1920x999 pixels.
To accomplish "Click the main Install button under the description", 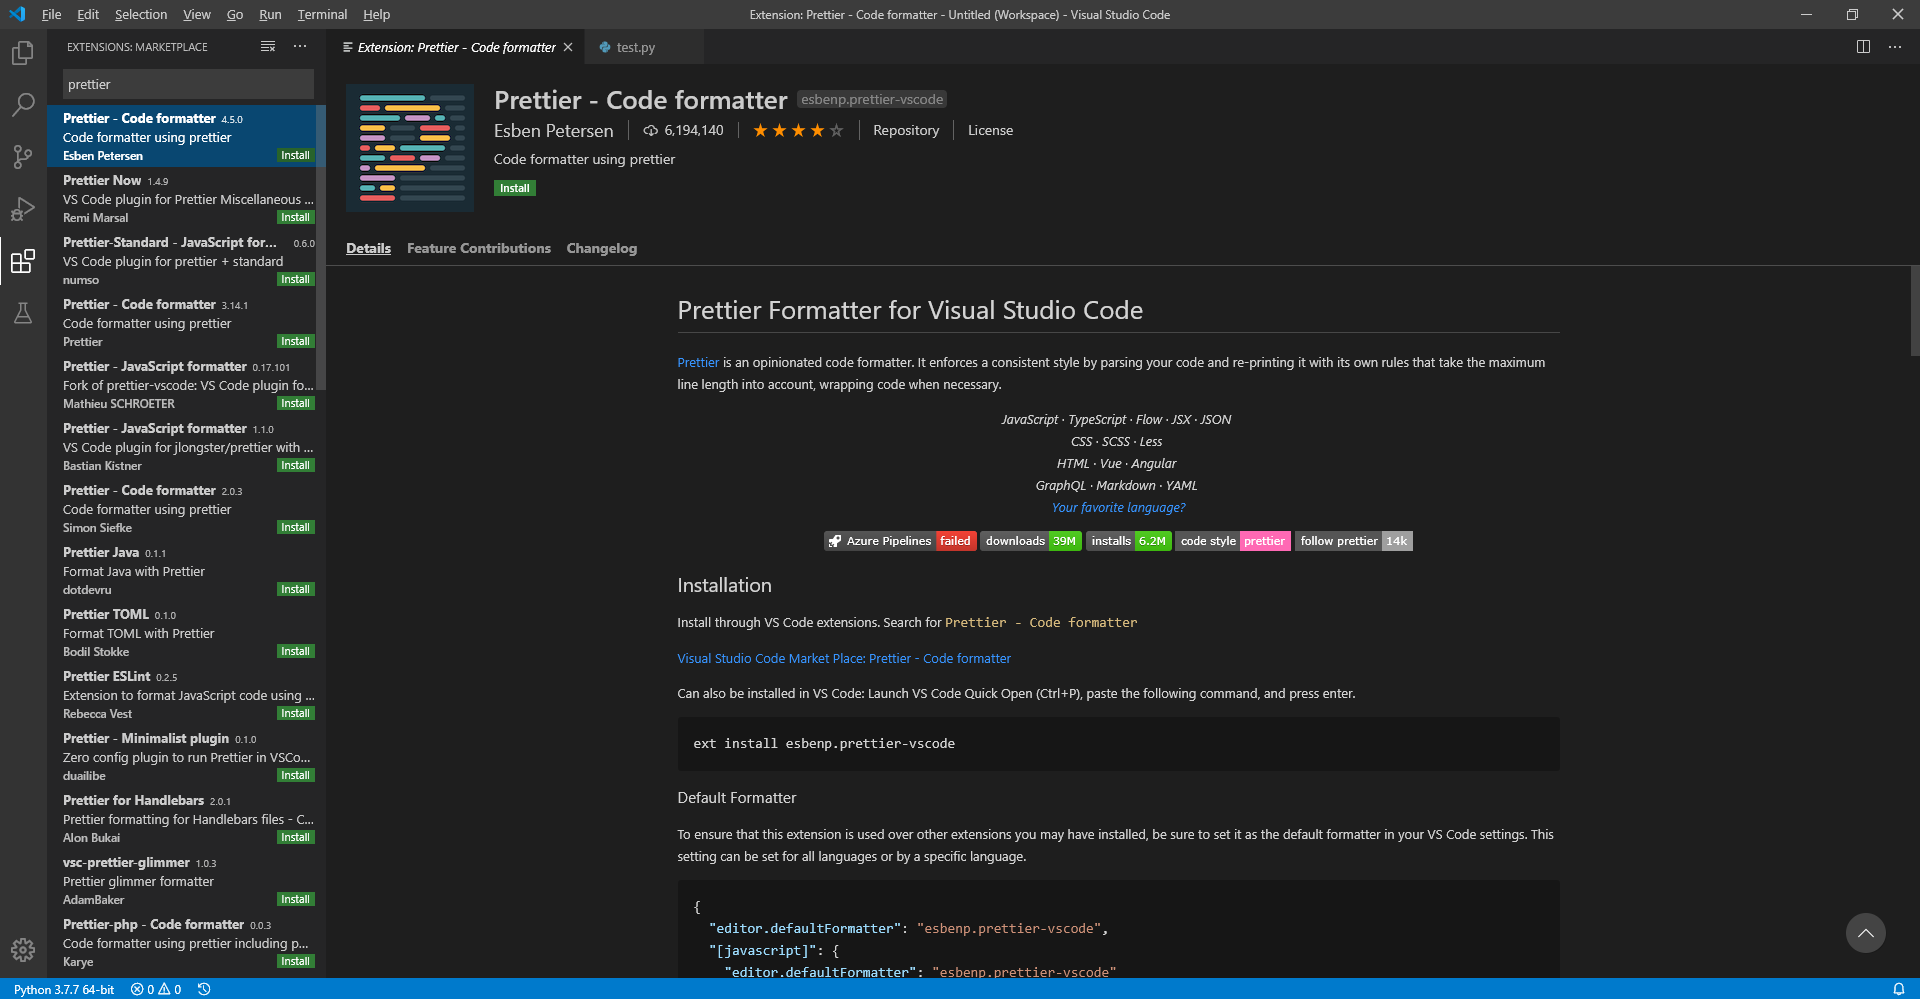I will (515, 188).
